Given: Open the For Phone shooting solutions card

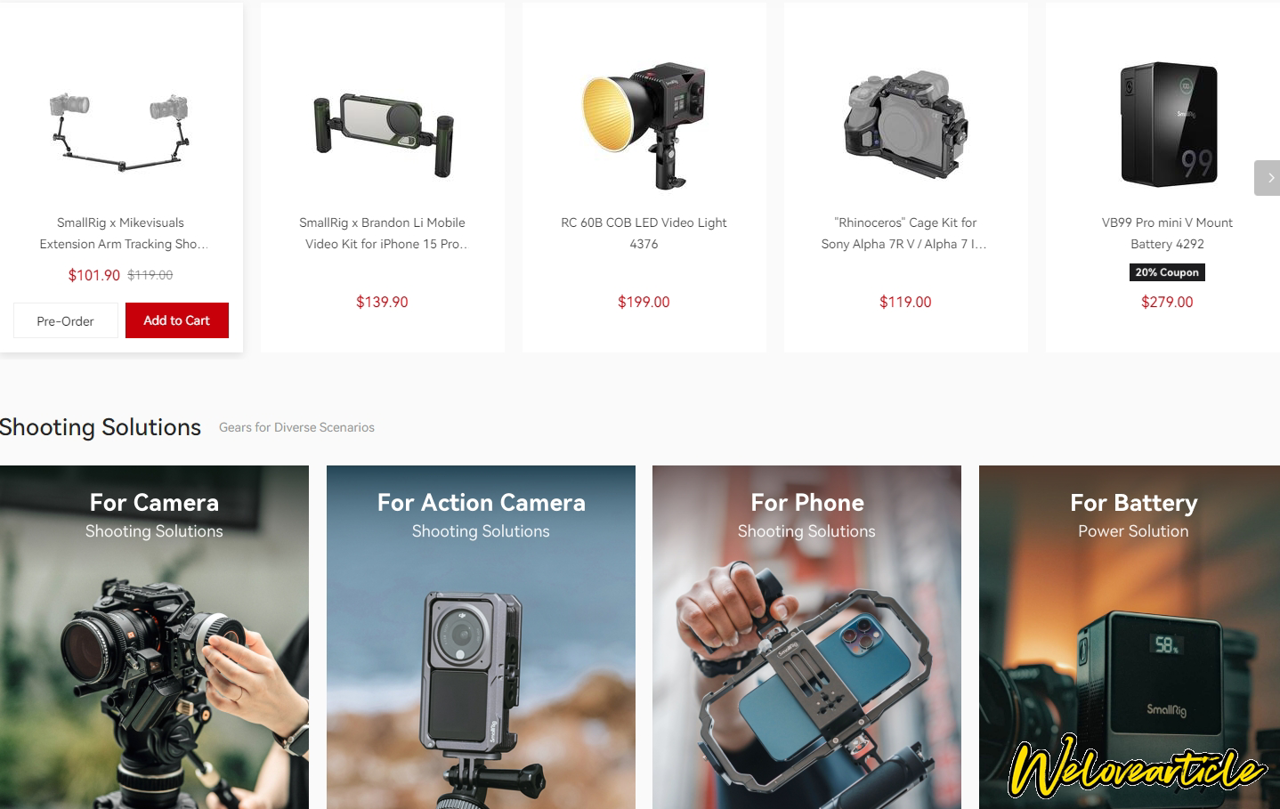Looking at the screenshot, I should pos(807,637).
